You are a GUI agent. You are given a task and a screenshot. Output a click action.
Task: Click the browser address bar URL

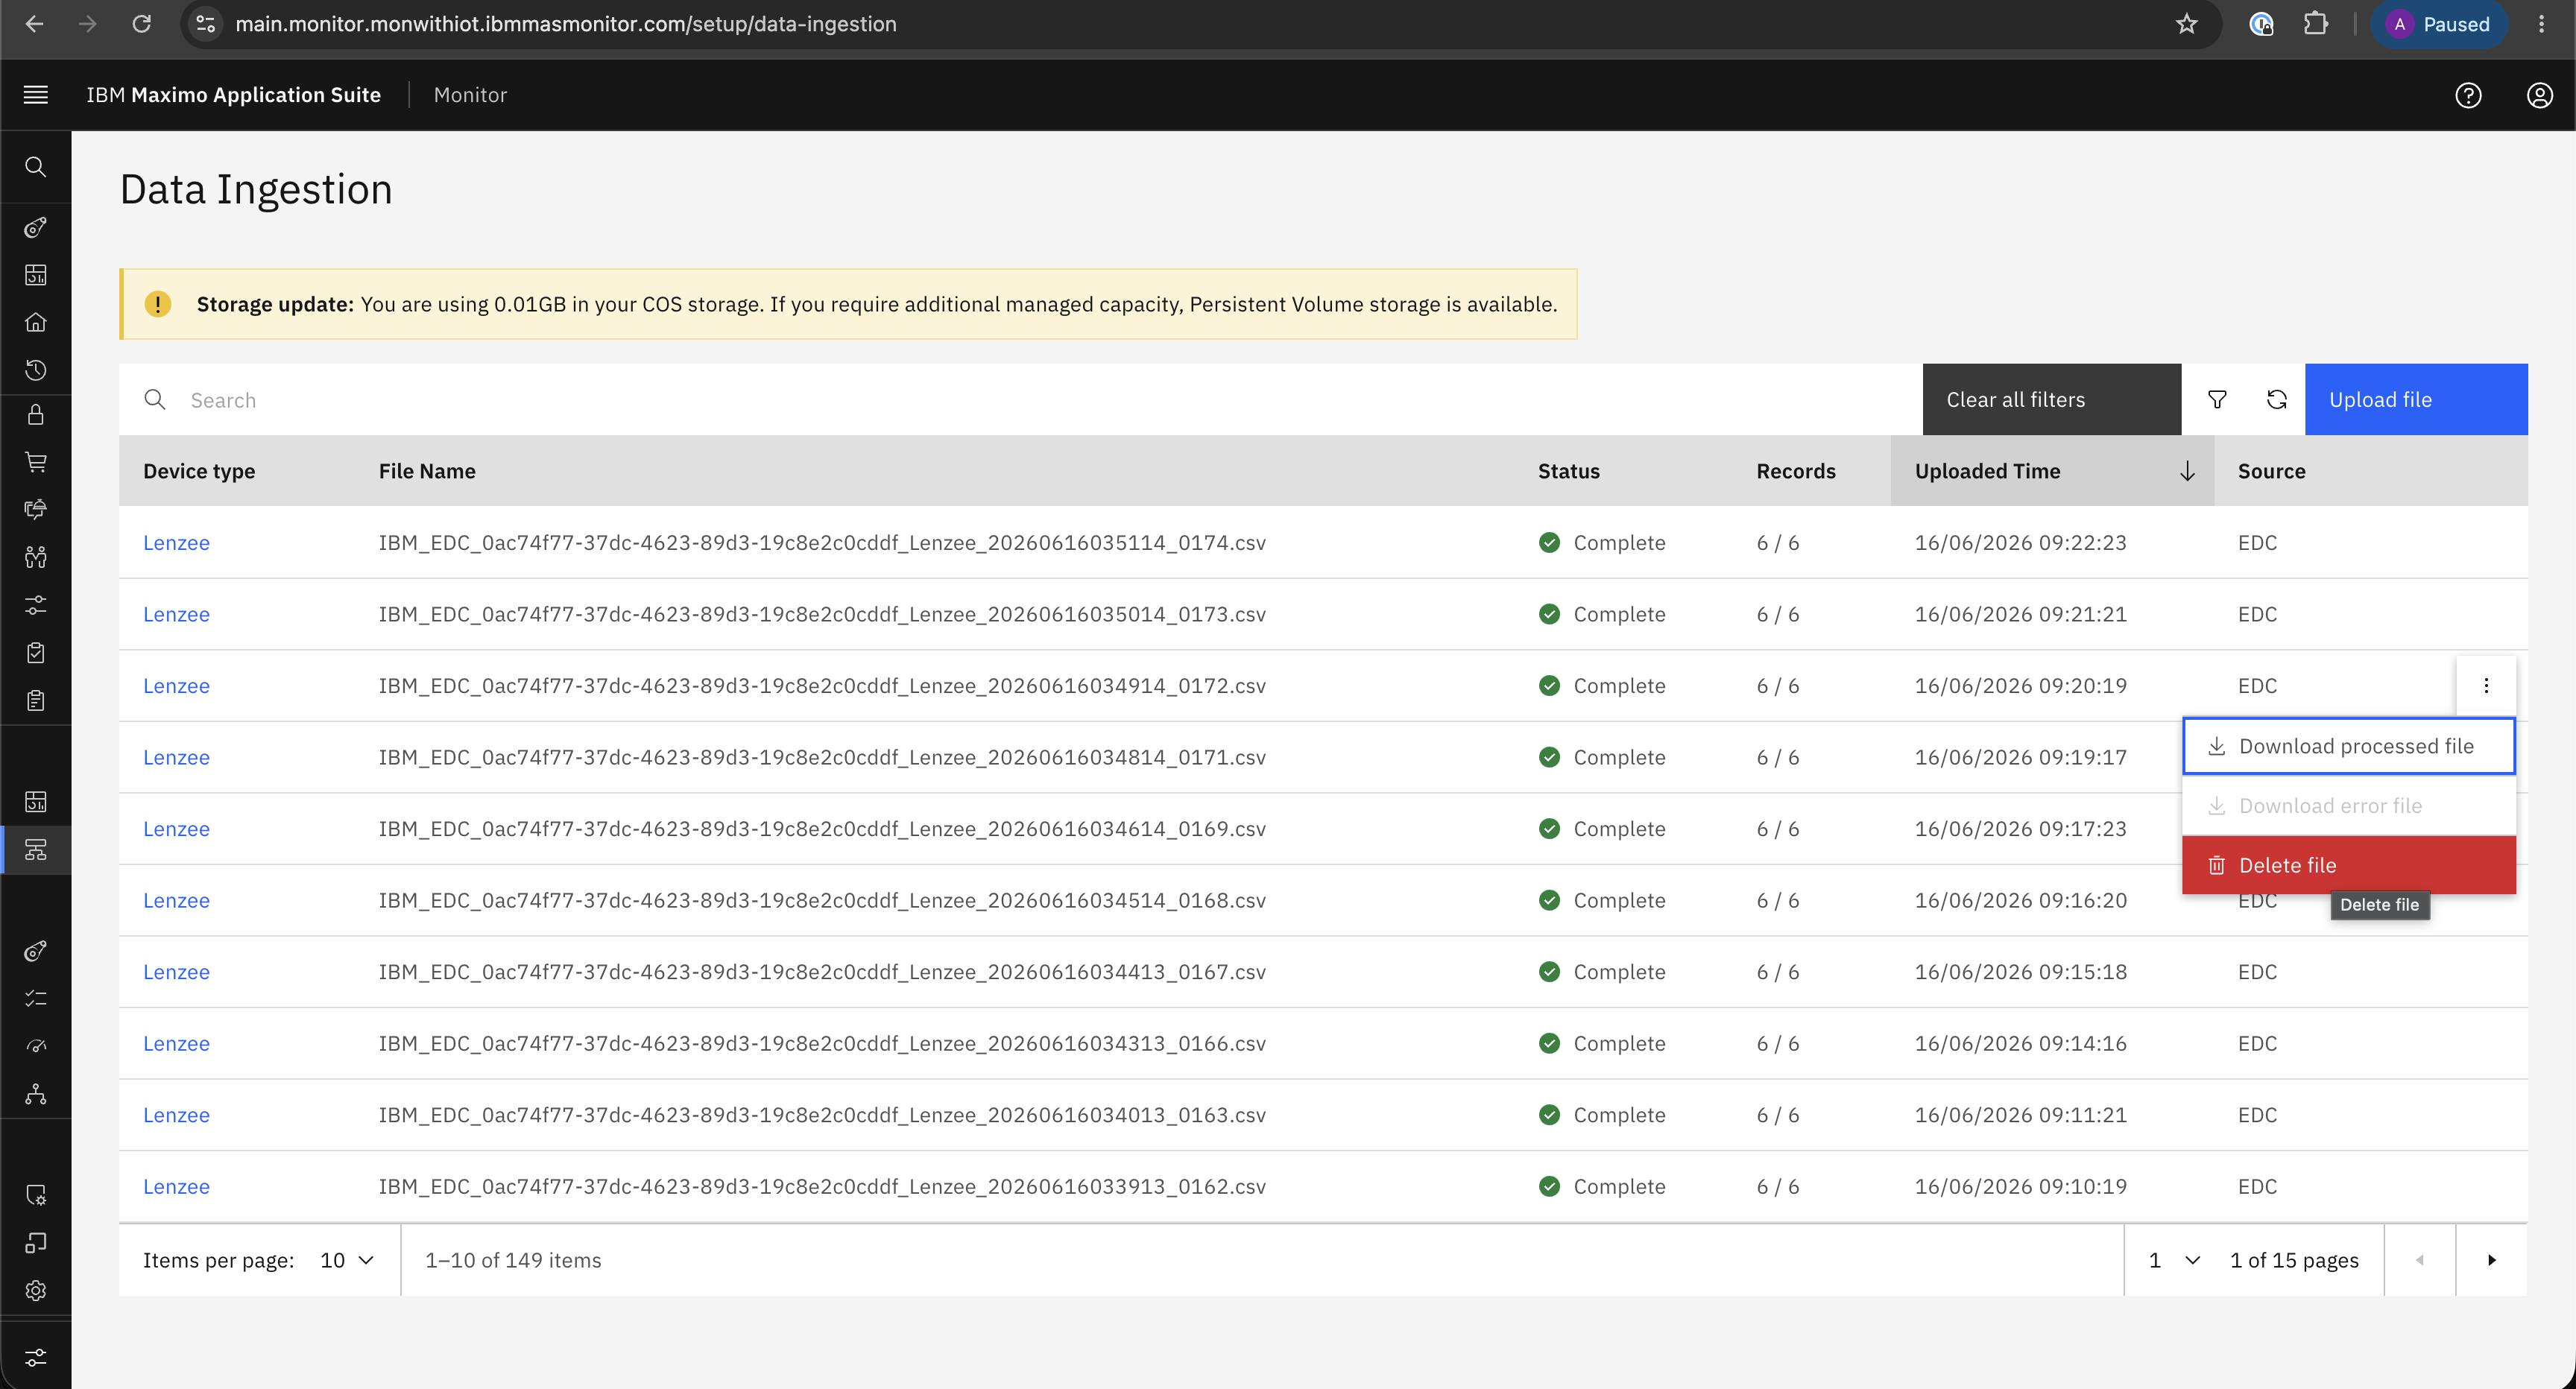(x=565, y=24)
